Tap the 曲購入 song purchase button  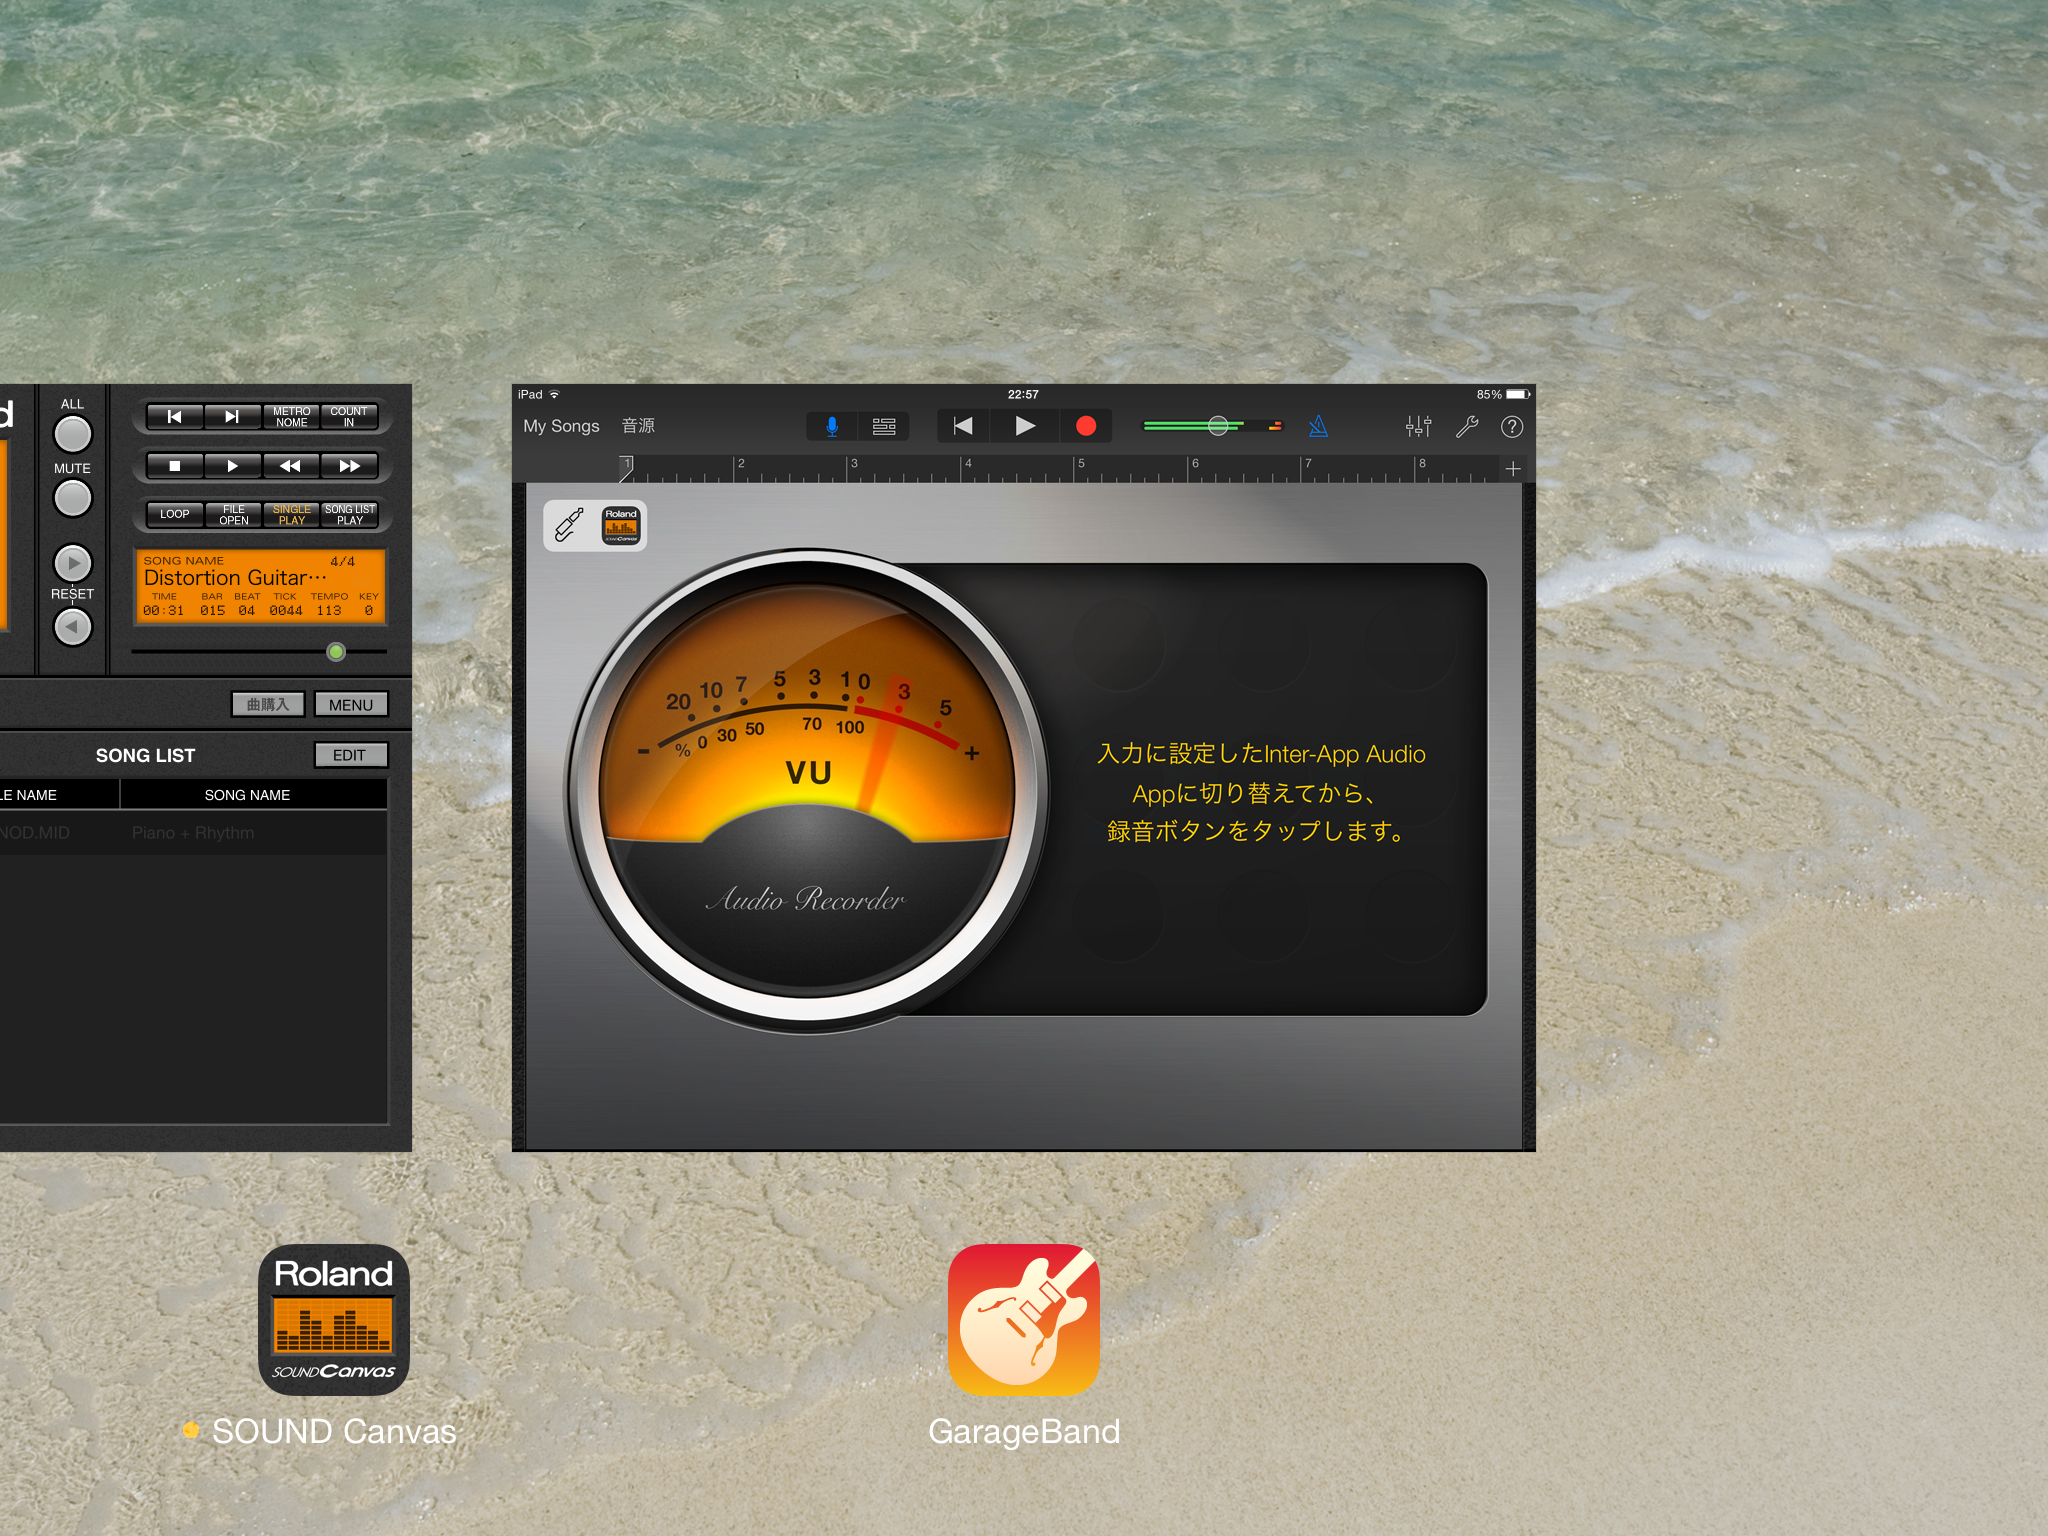pos(268,704)
